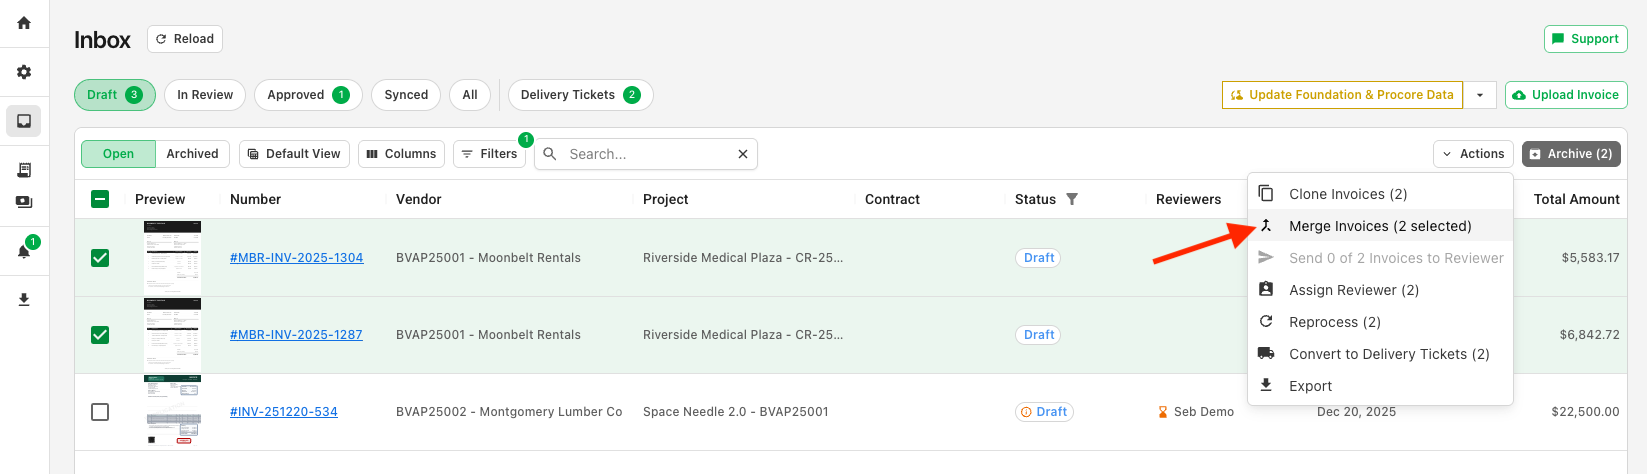Open the payments sidebar icon below receipts
The height and width of the screenshot is (474, 1647).
[24, 202]
